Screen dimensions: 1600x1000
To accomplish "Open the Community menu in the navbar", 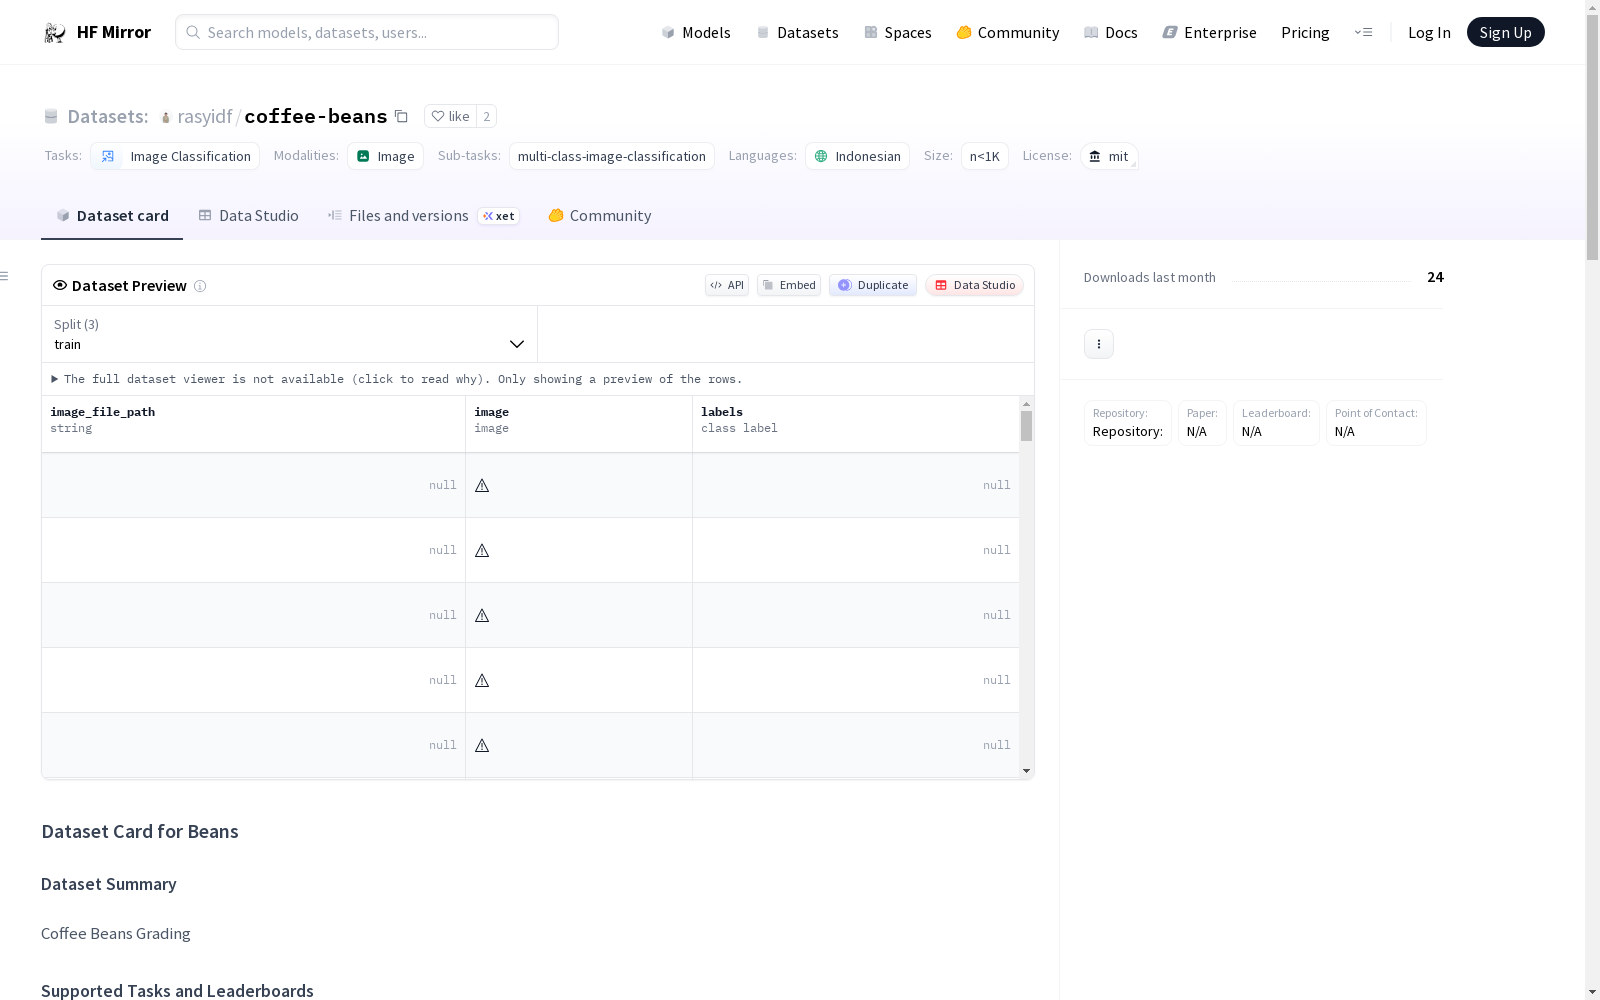I will [1007, 32].
